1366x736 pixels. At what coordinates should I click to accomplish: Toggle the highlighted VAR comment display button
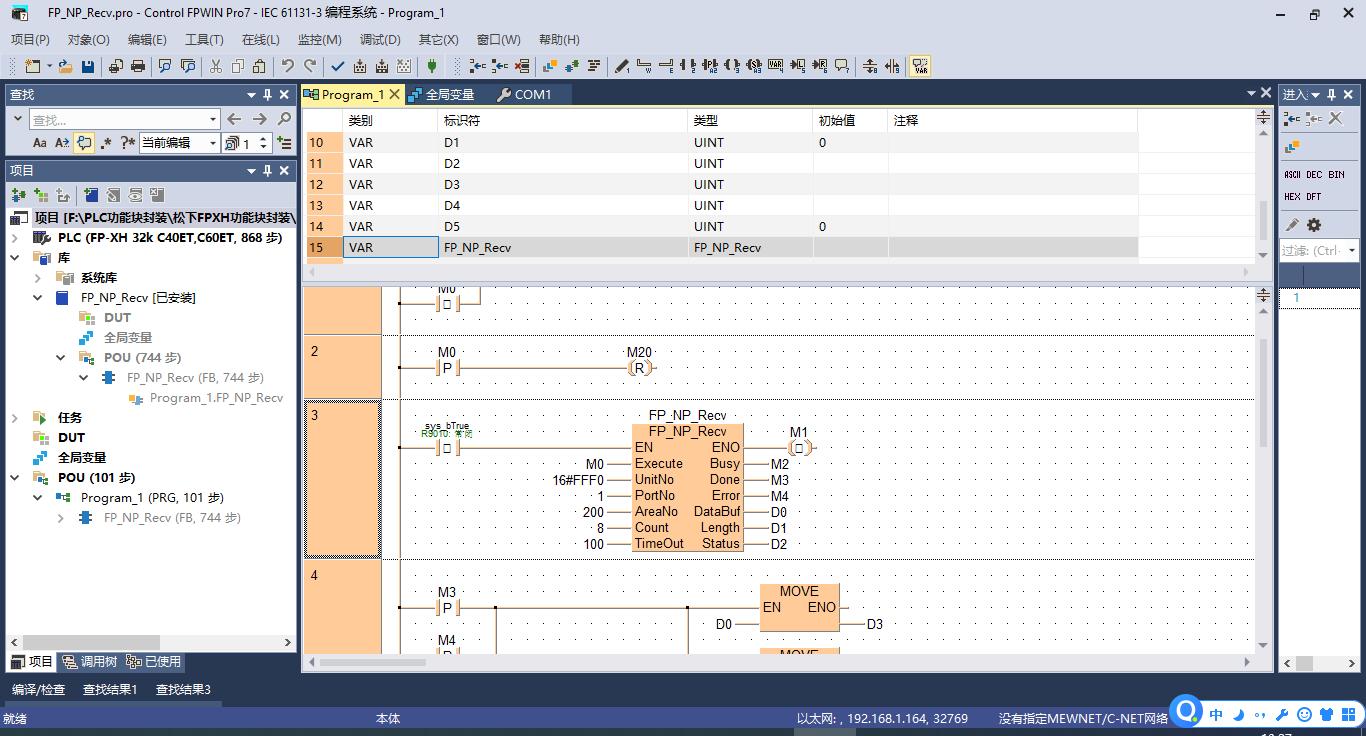(920, 66)
